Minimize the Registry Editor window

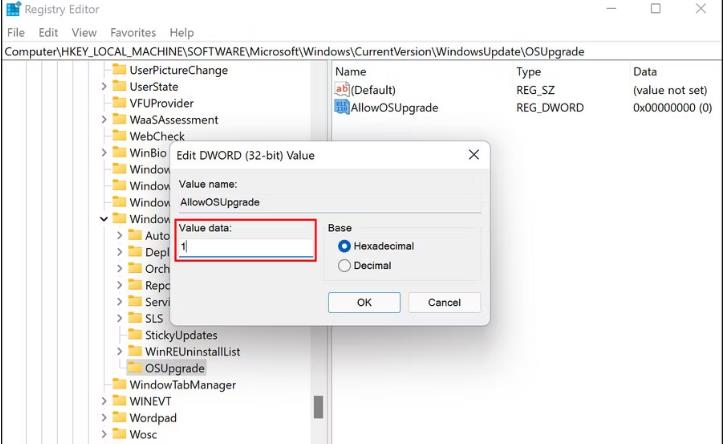point(611,9)
